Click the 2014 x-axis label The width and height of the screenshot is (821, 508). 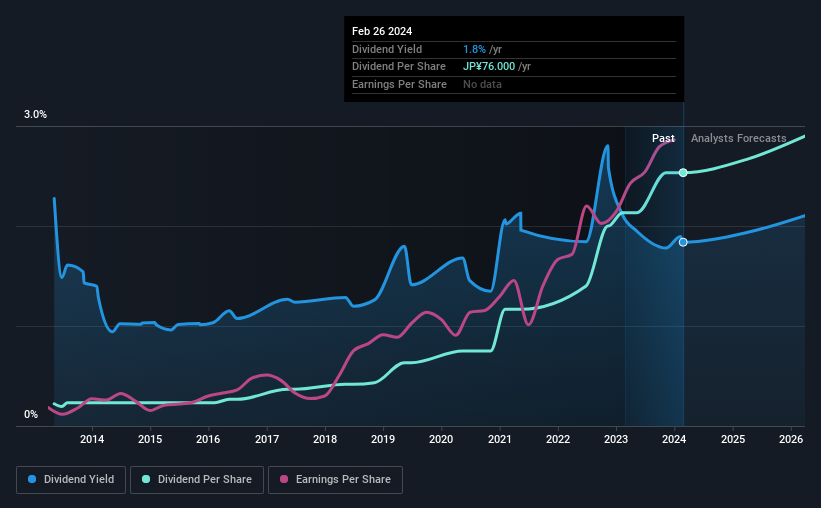coord(92,439)
